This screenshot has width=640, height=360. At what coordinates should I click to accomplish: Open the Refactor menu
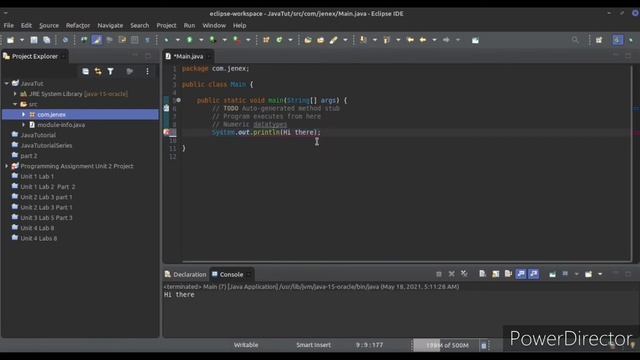click(78, 25)
